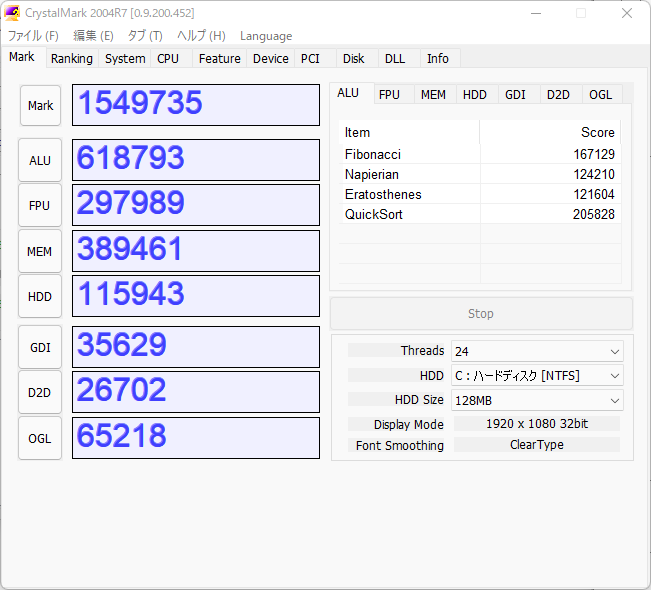Viewport: 651px width, 590px height.
Task: Click the FPU score 297989
Action: pyautogui.click(x=196, y=205)
